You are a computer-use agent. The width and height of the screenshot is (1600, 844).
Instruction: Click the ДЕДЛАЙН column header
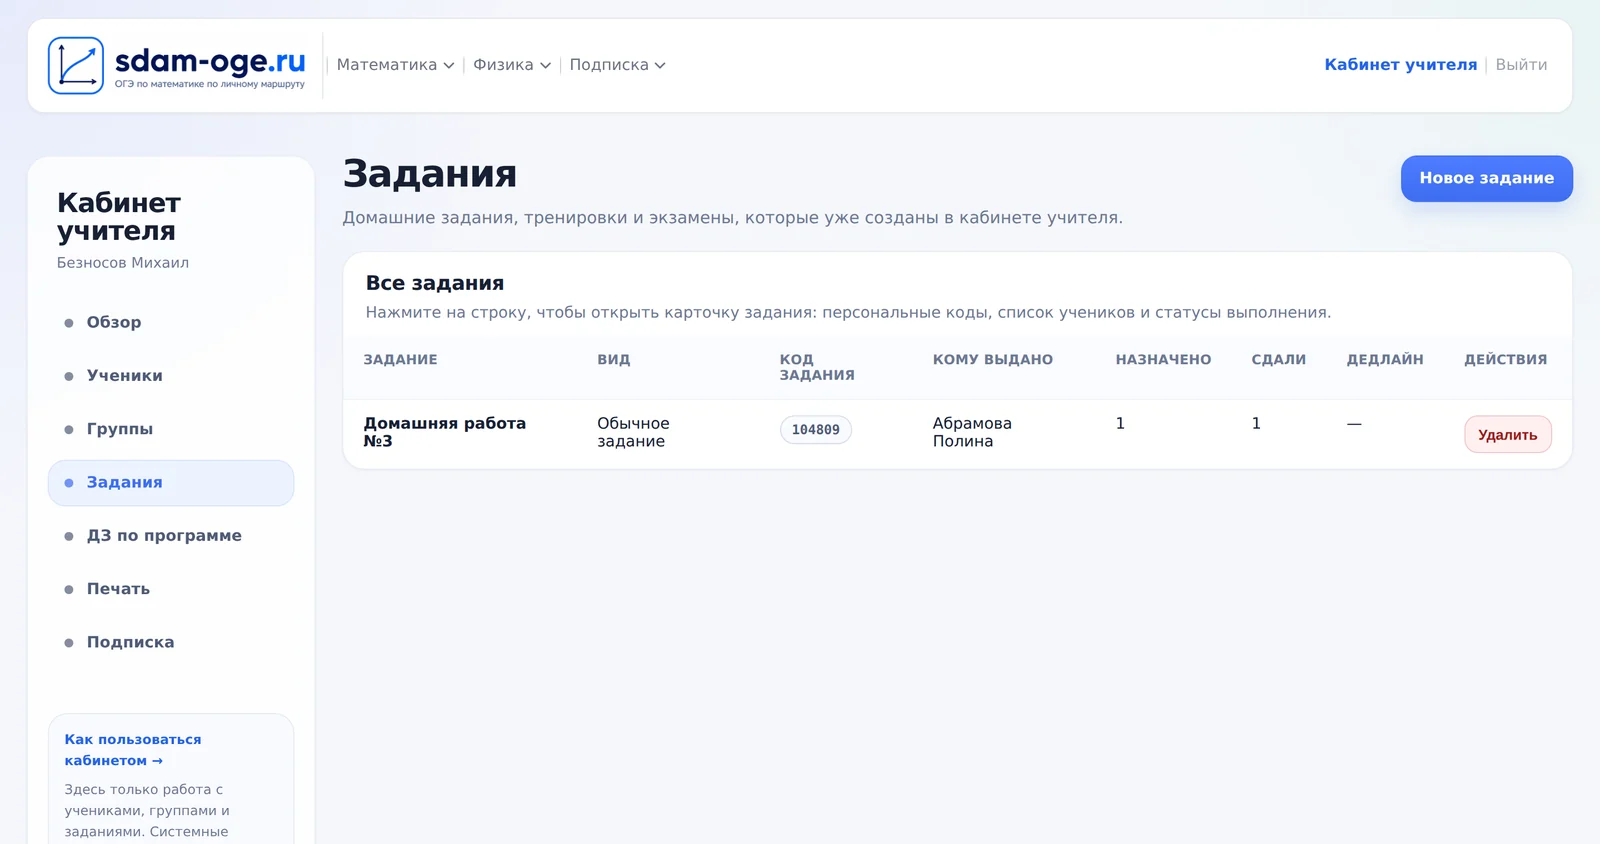[x=1385, y=360]
